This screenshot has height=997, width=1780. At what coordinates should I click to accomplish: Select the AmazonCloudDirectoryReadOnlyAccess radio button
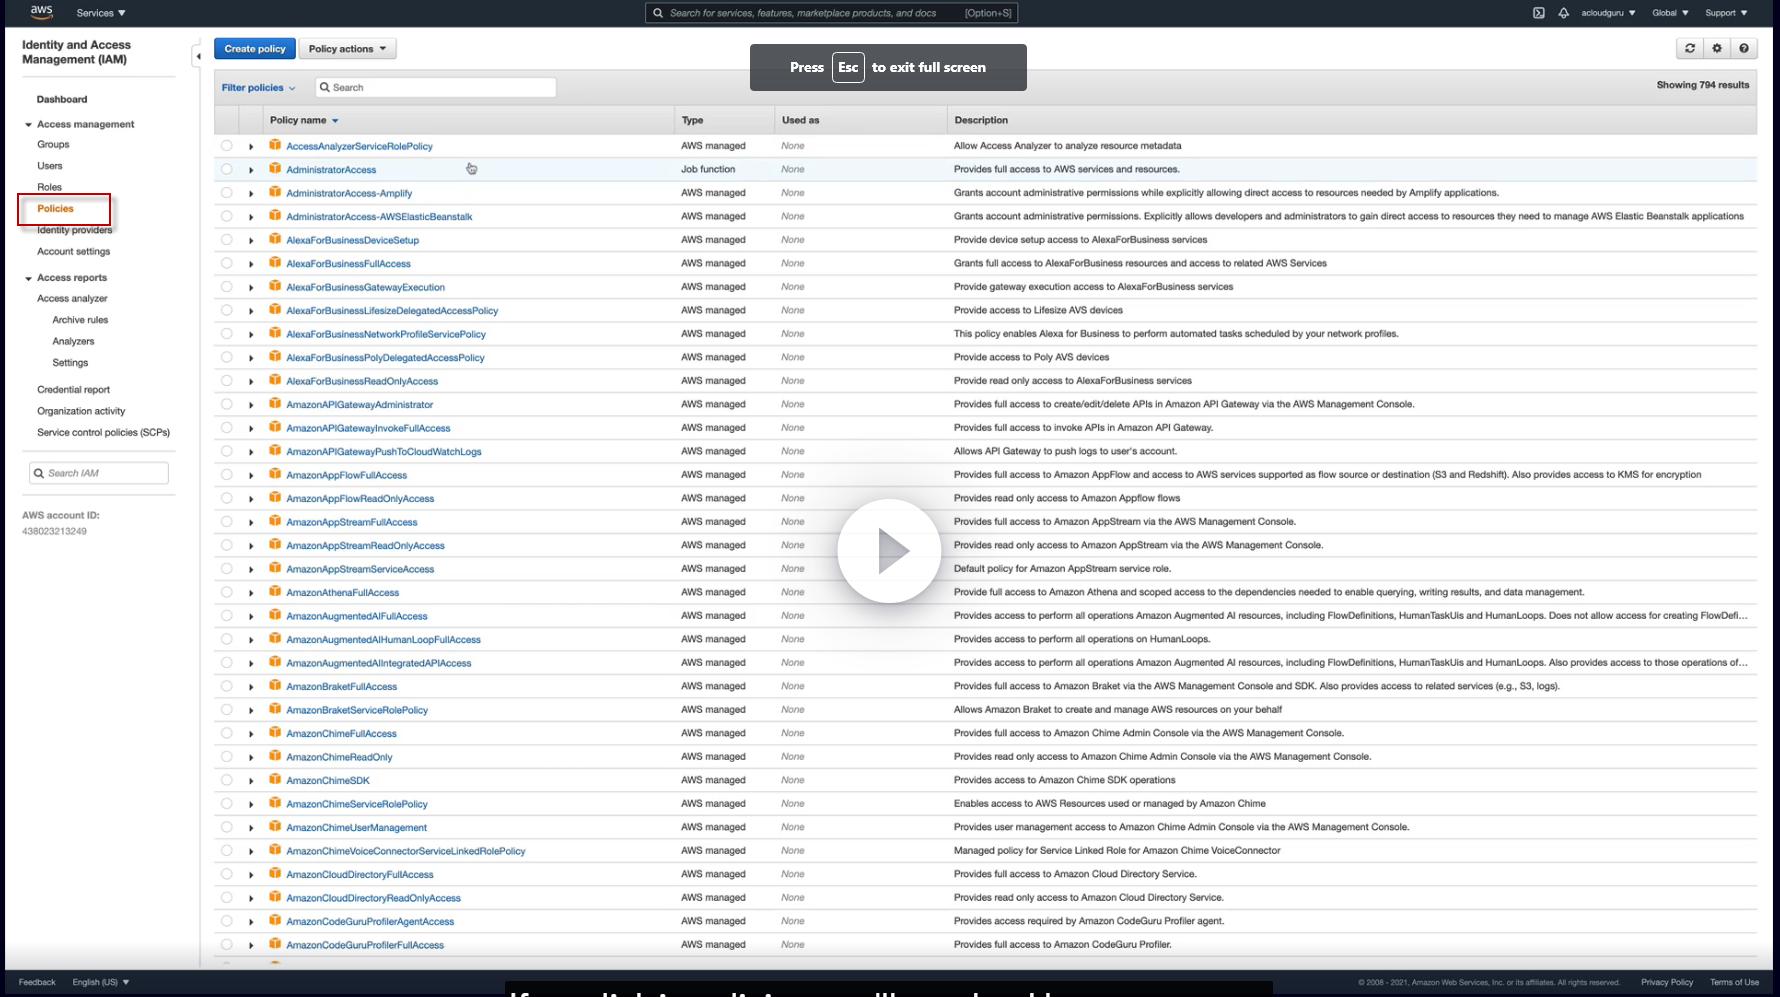tap(227, 898)
